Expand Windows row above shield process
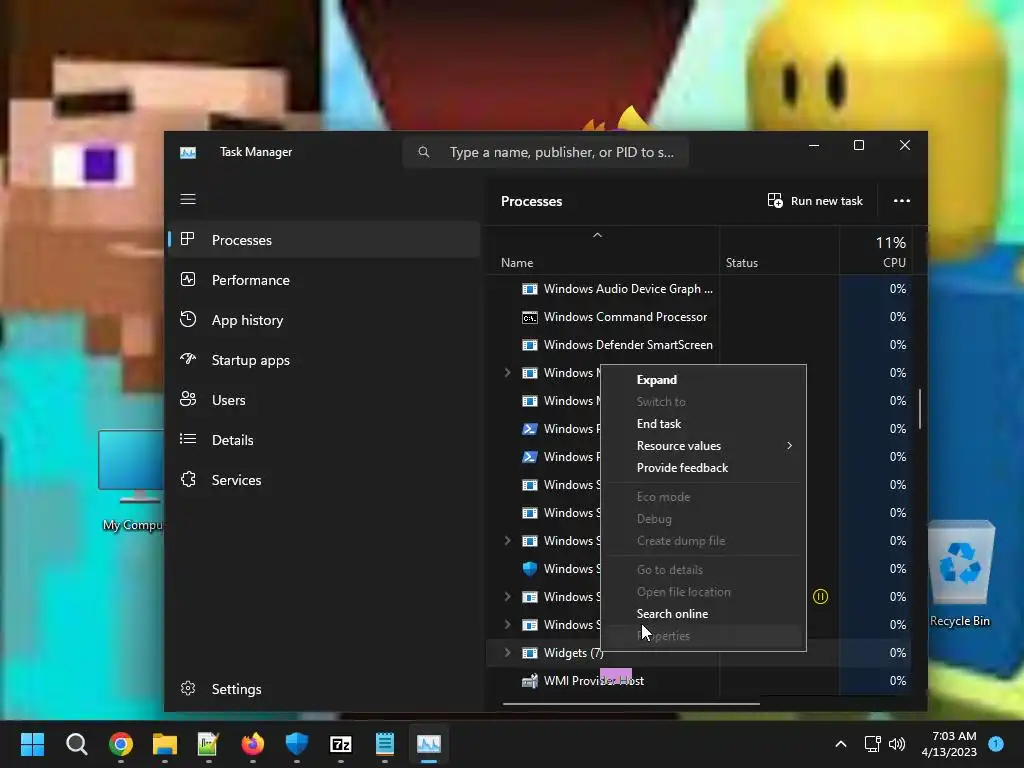The width and height of the screenshot is (1024, 768). 507,541
